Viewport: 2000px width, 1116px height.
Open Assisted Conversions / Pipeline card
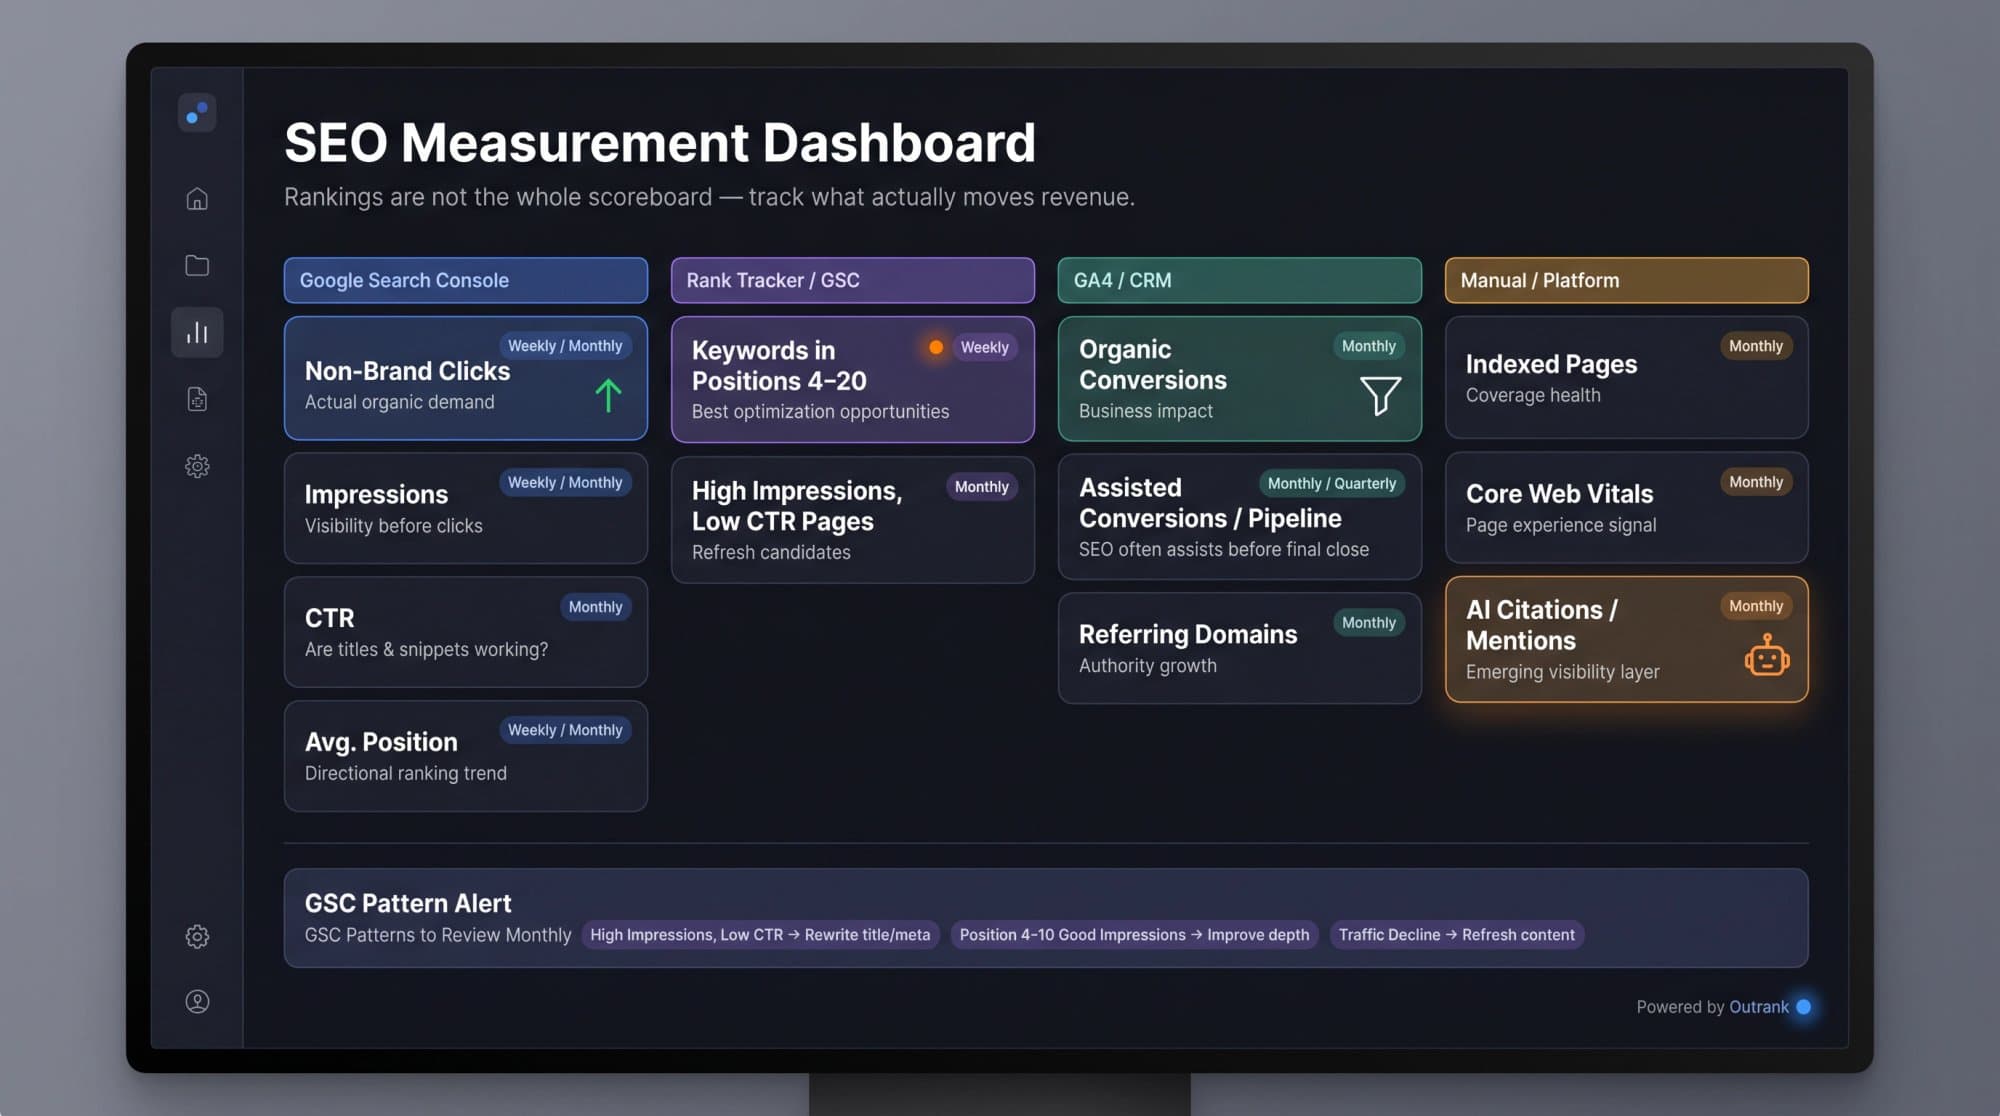point(1240,517)
